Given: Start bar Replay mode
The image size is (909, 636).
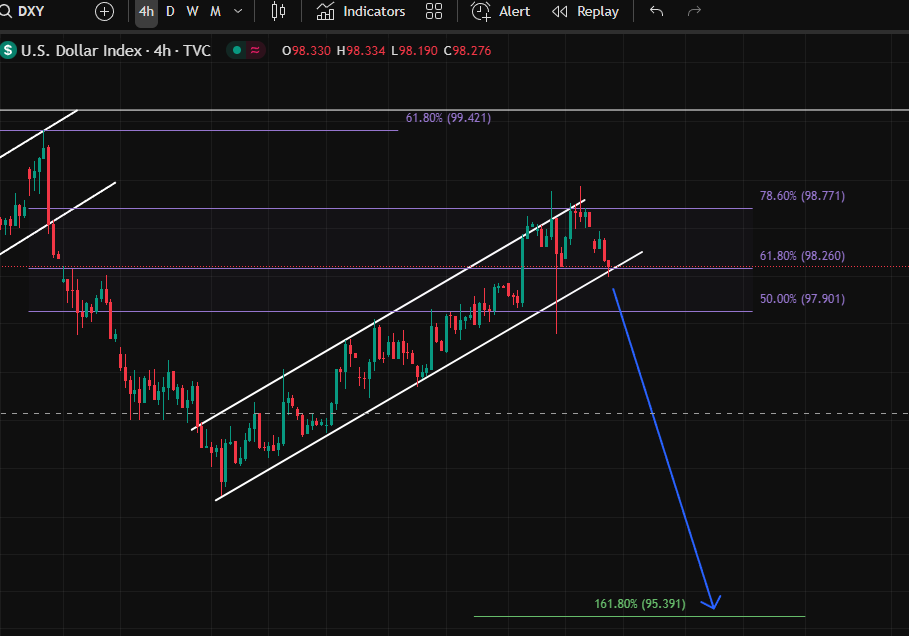Looking at the screenshot, I should pyautogui.click(x=585, y=12).
